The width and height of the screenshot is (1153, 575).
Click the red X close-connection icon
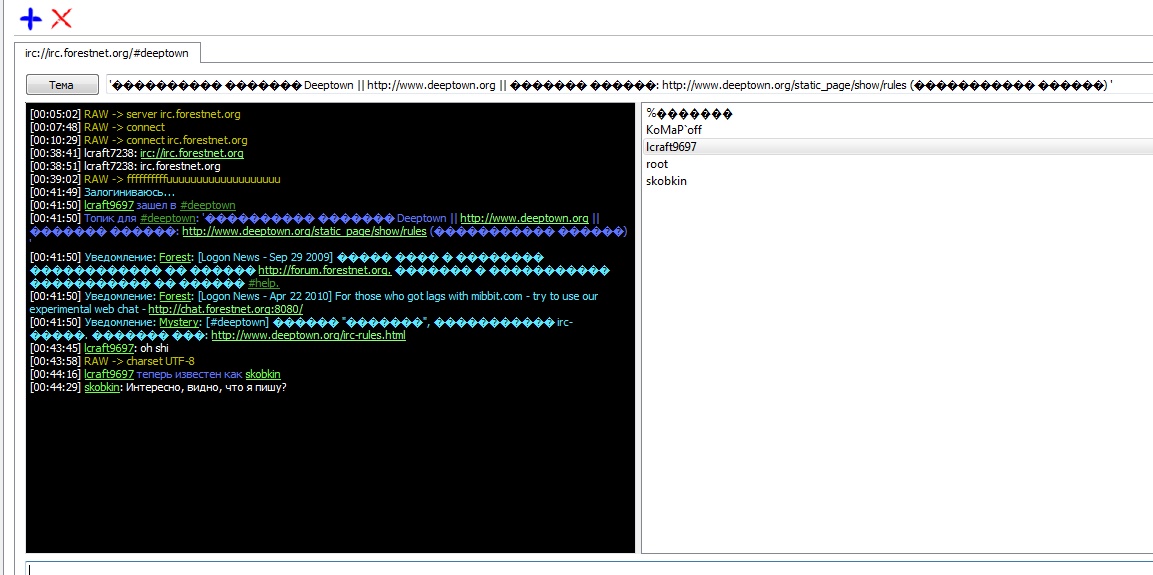tap(62, 18)
